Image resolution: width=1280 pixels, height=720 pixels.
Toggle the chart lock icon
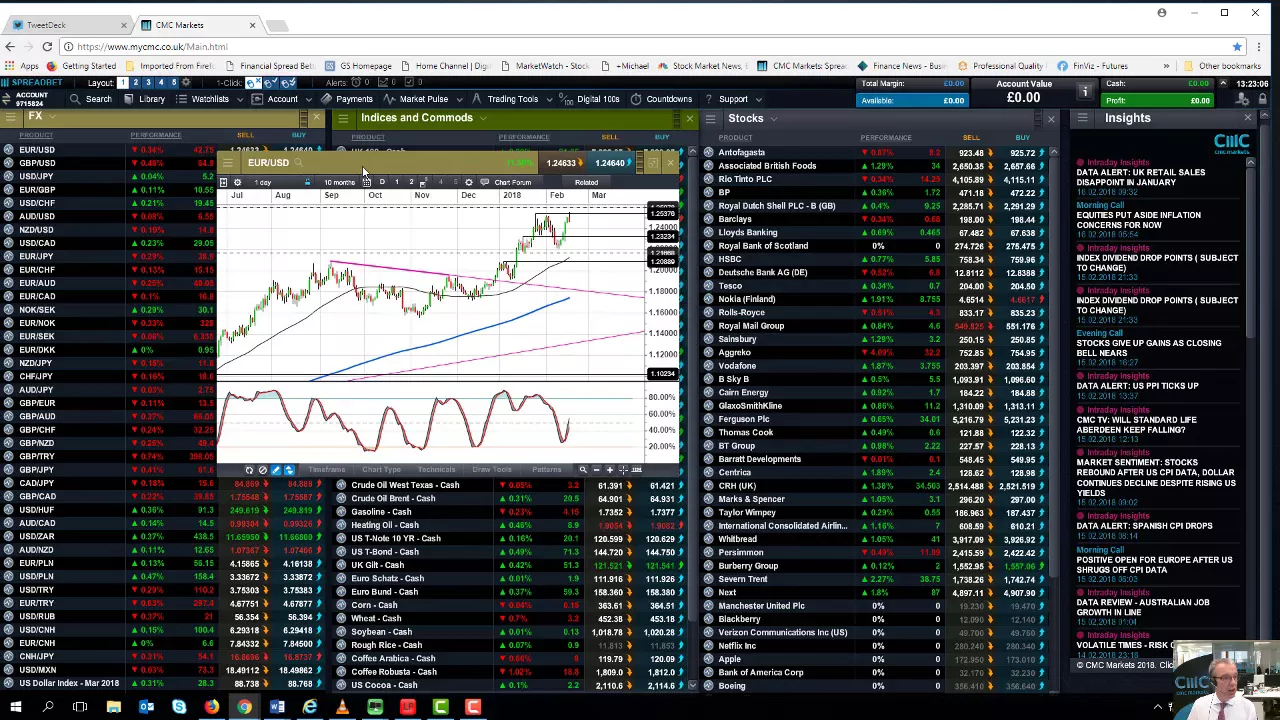click(307, 182)
